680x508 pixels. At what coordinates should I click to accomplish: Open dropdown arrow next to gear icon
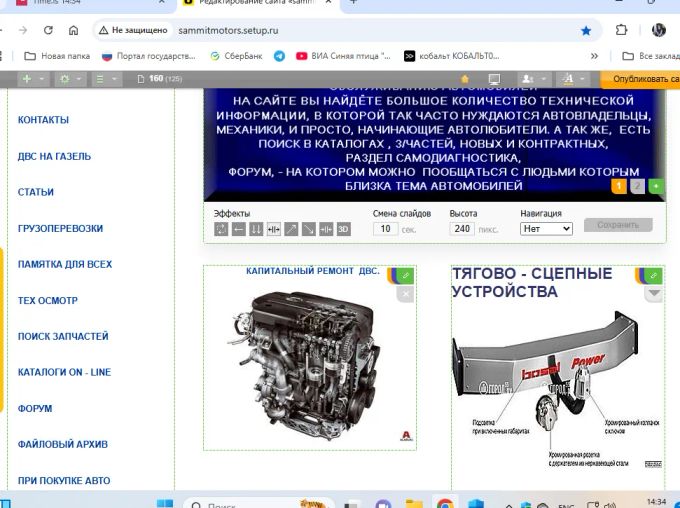click(79, 79)
